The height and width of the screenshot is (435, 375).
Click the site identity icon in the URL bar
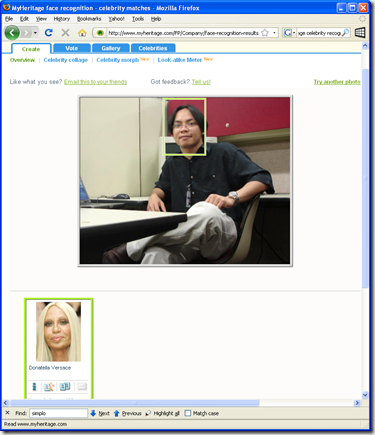coord(100,33)
